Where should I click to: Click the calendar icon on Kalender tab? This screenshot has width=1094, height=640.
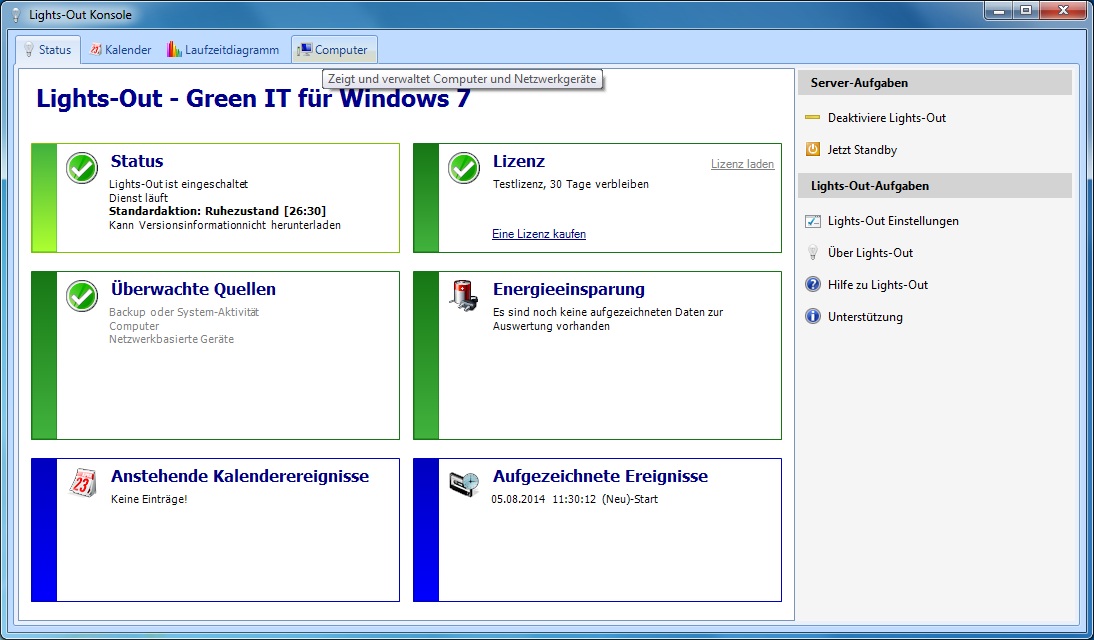[96, 50]
